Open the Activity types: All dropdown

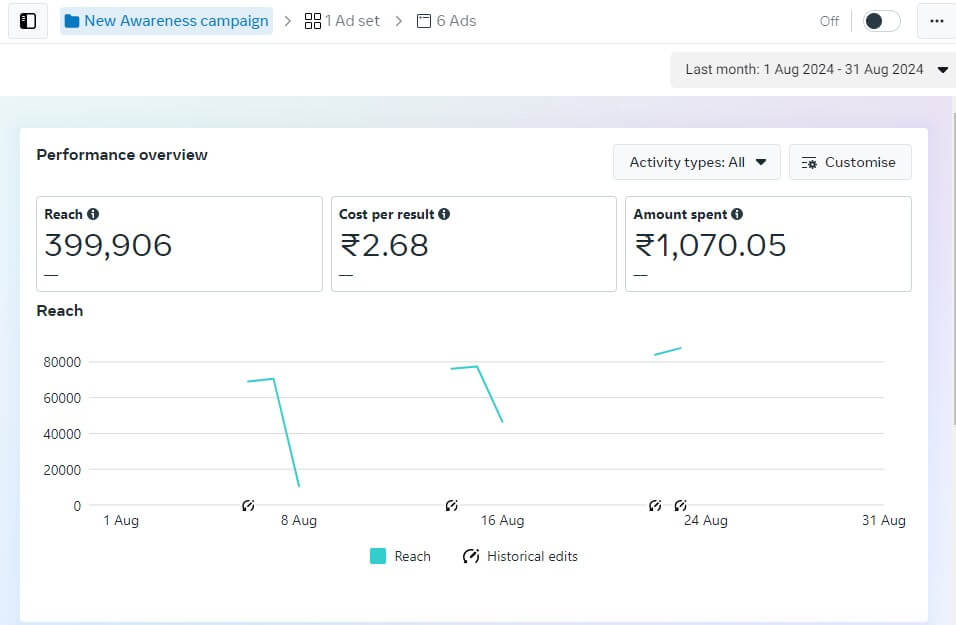[697, 162]
